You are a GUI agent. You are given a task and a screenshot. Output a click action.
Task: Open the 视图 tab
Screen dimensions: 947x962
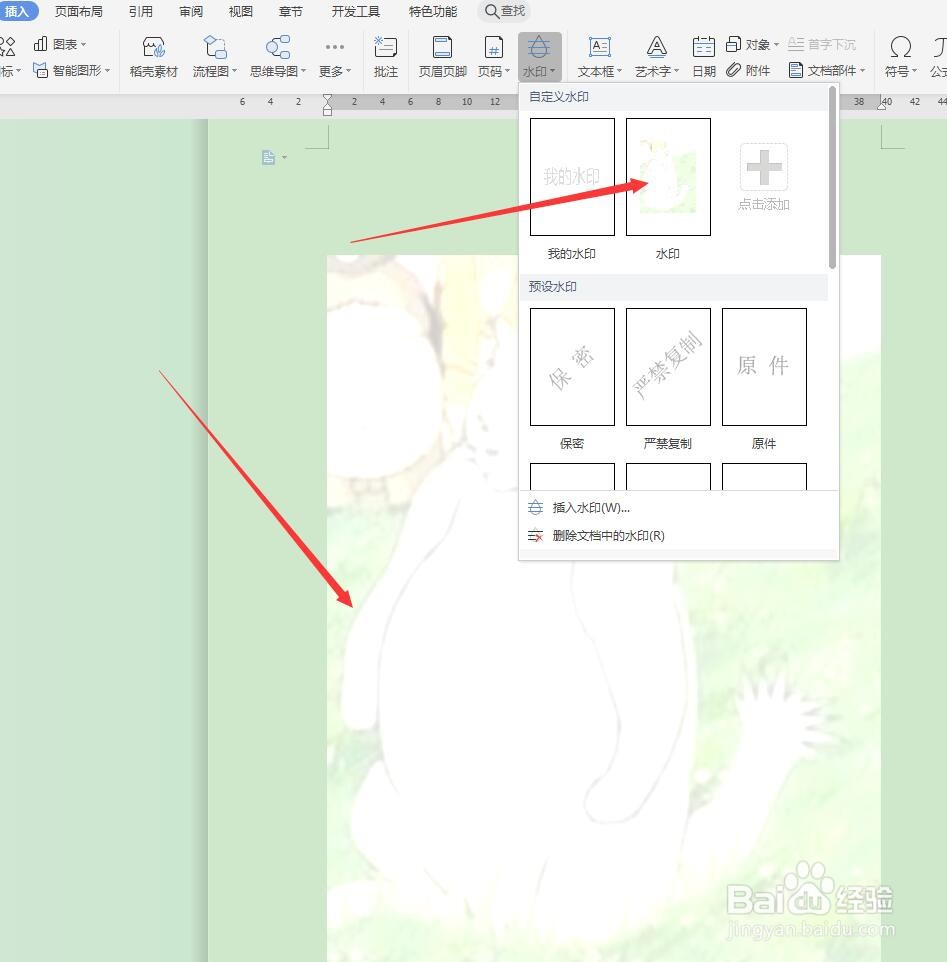[x=240, y=11]
